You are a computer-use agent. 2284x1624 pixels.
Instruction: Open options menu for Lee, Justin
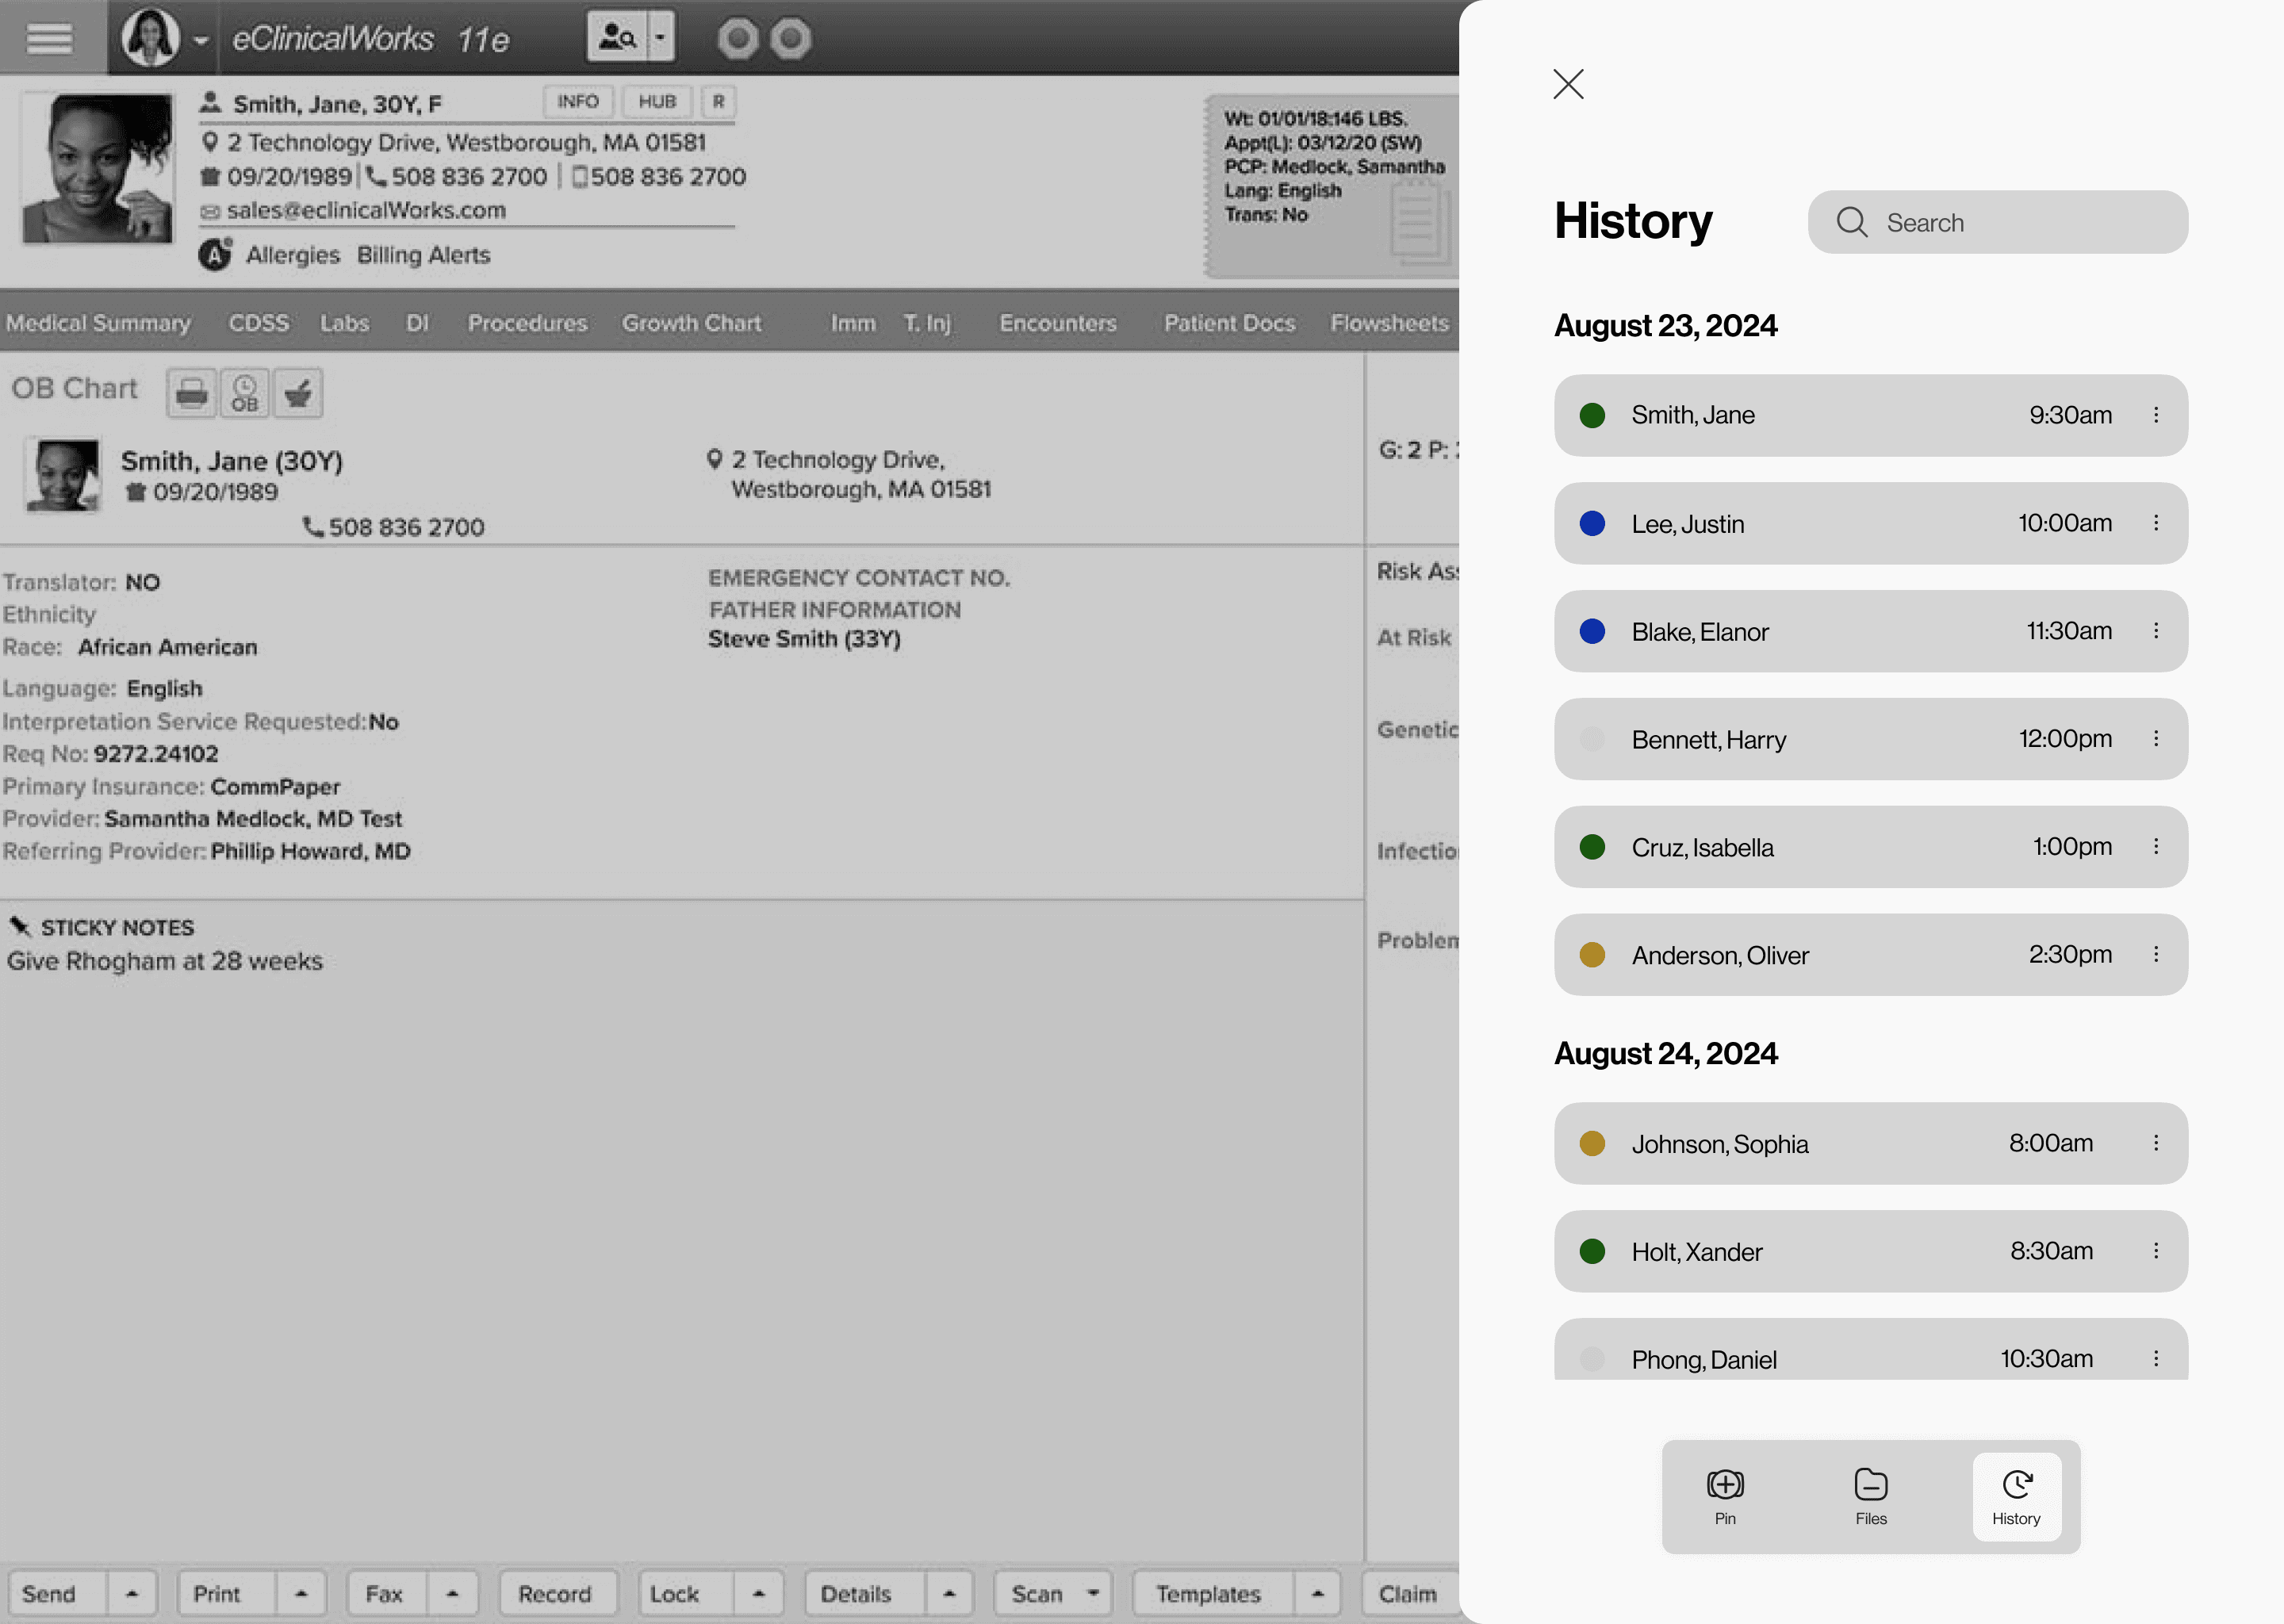2155,523
